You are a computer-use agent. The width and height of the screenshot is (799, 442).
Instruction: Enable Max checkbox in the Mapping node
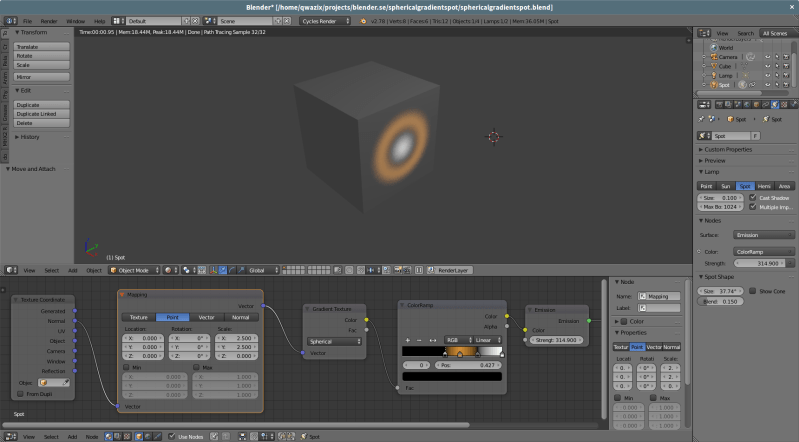(196, 367)
